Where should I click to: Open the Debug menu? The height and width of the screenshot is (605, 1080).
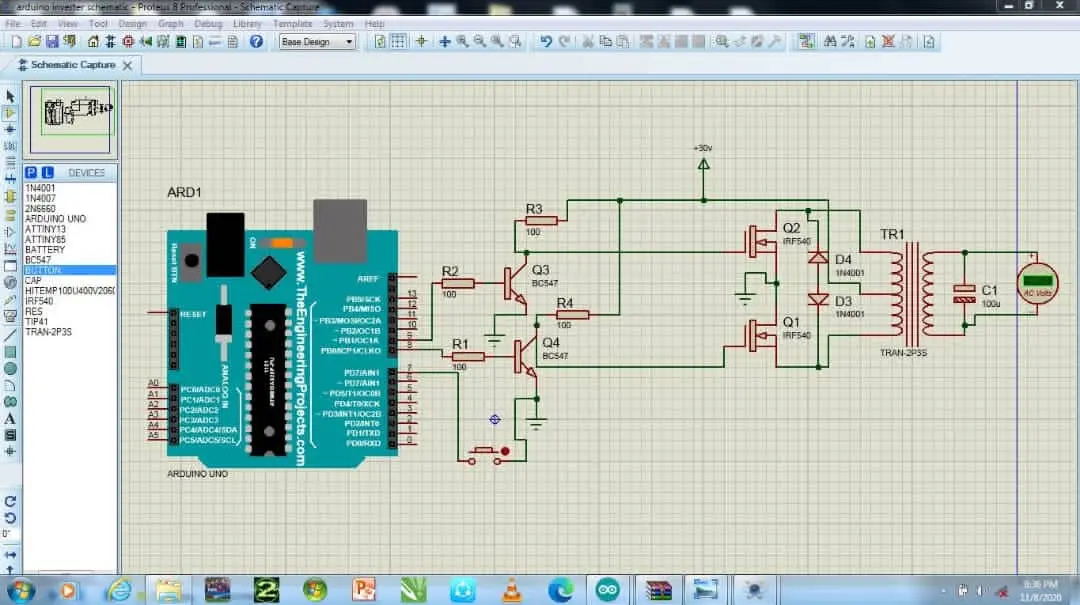click(x=208, y=23)
